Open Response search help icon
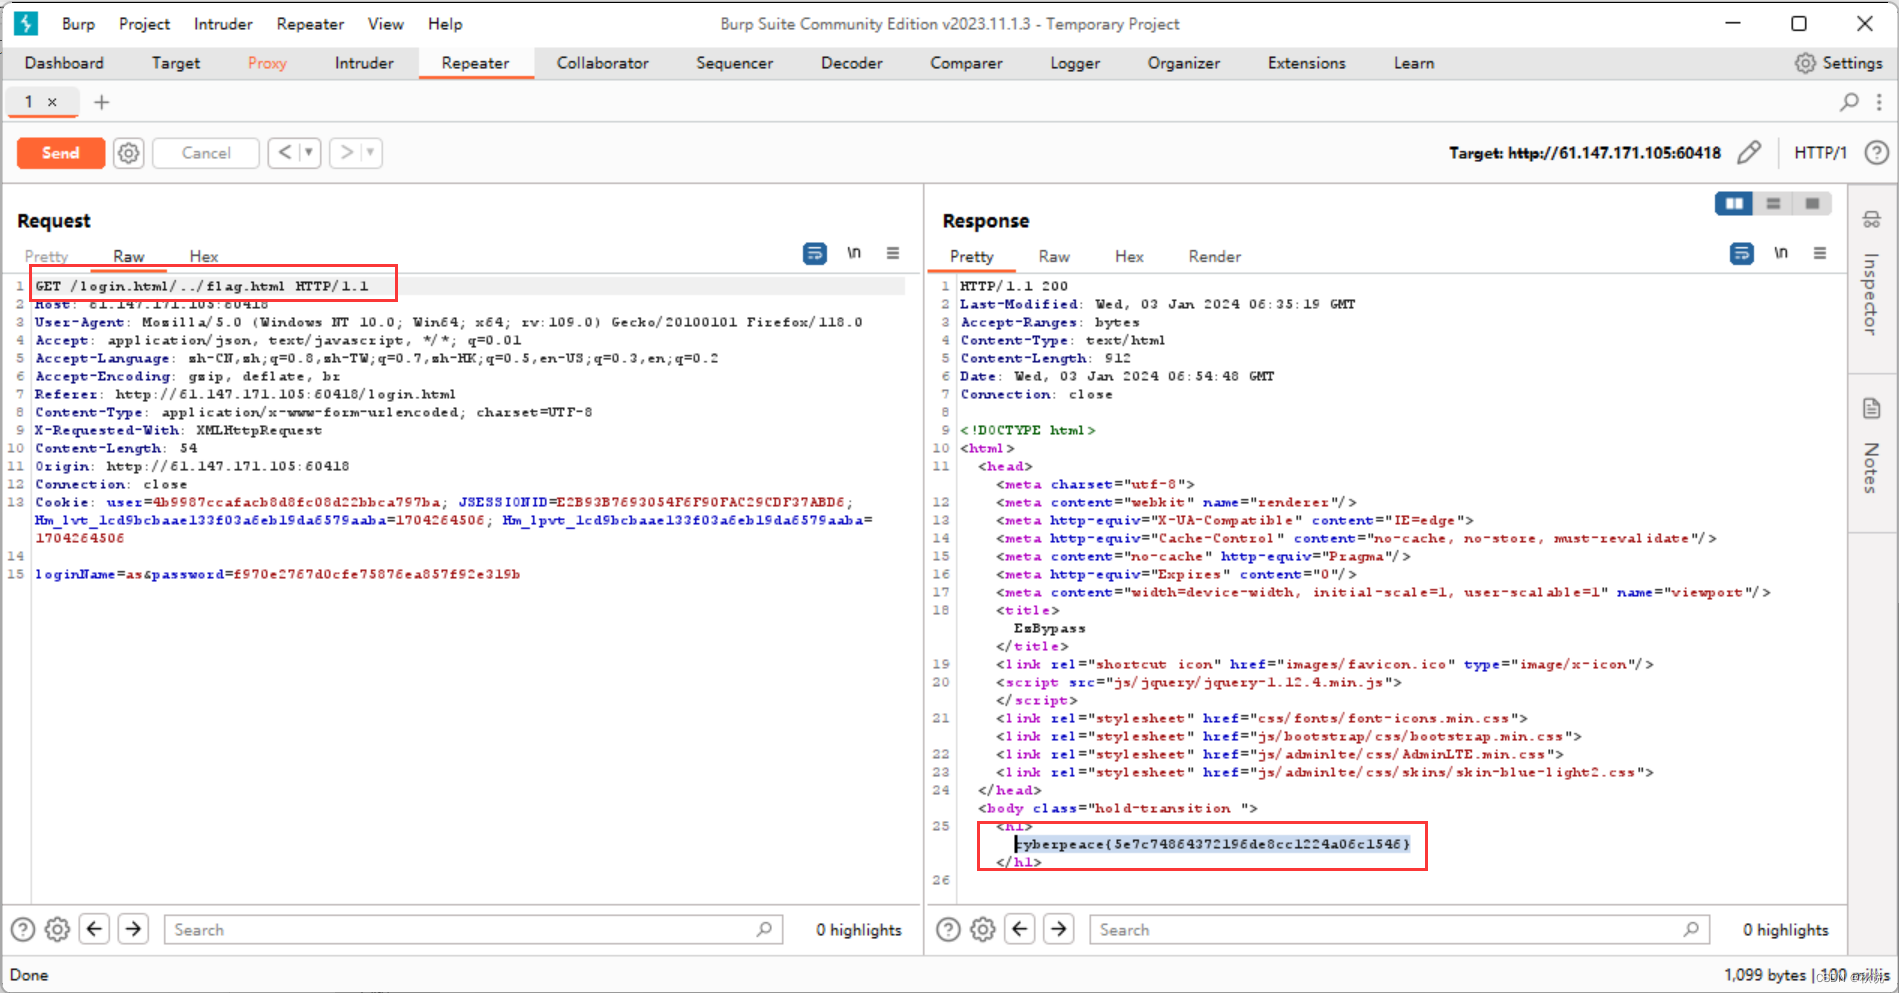1899x993 pixels. [948, 930]
